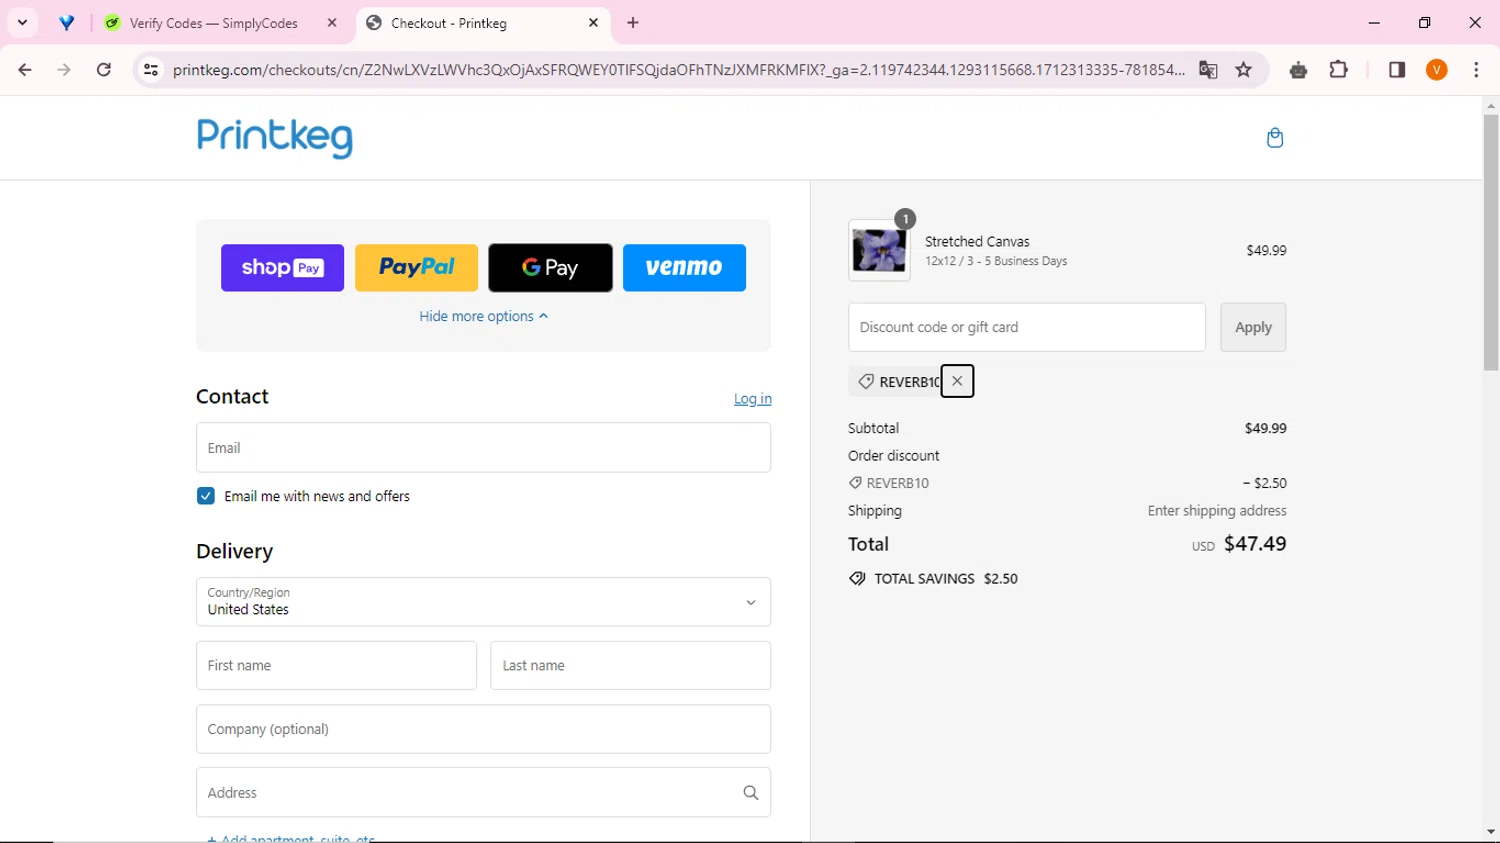This screenshot has height=843, width=1500.
Task: Click the TOTAL SAVINGS $2.50 text
Action: 946,579
